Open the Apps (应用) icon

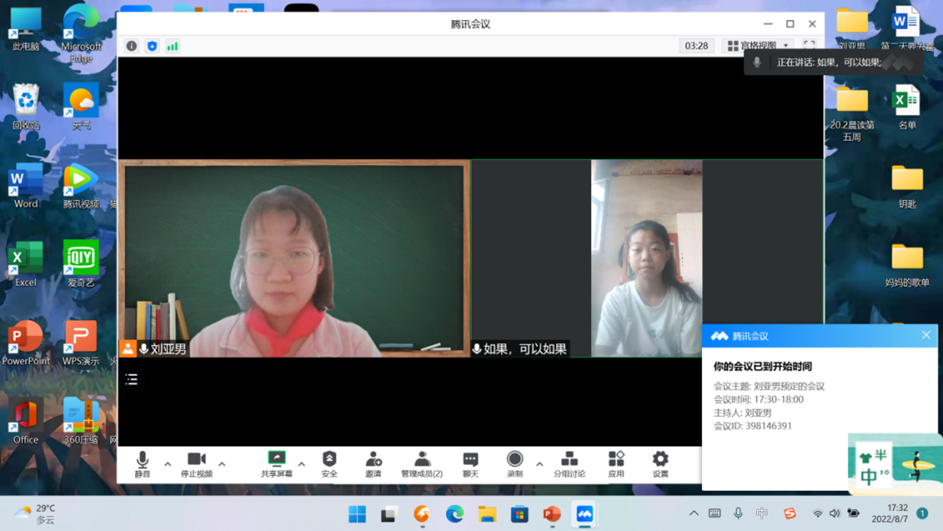tap(616, 463)
